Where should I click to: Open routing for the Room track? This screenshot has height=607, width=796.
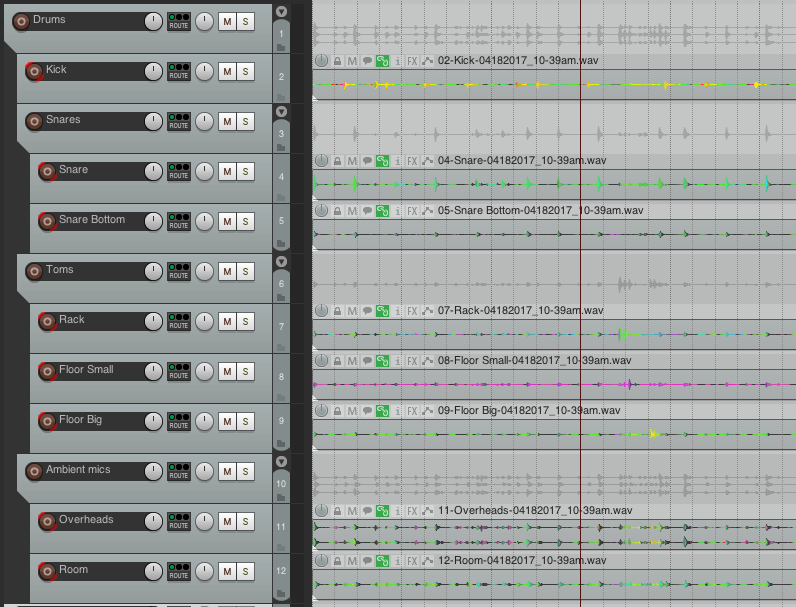pos(179,571)
